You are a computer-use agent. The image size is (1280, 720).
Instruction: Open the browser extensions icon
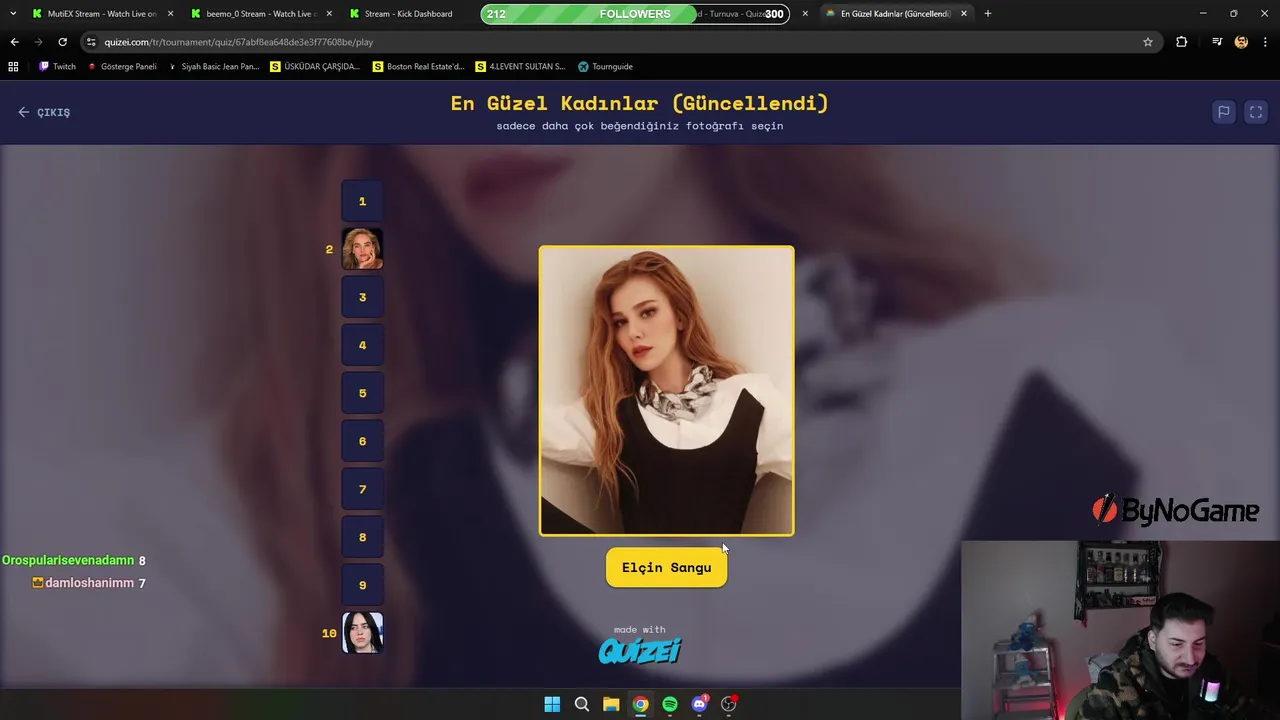pos(1181,42)
